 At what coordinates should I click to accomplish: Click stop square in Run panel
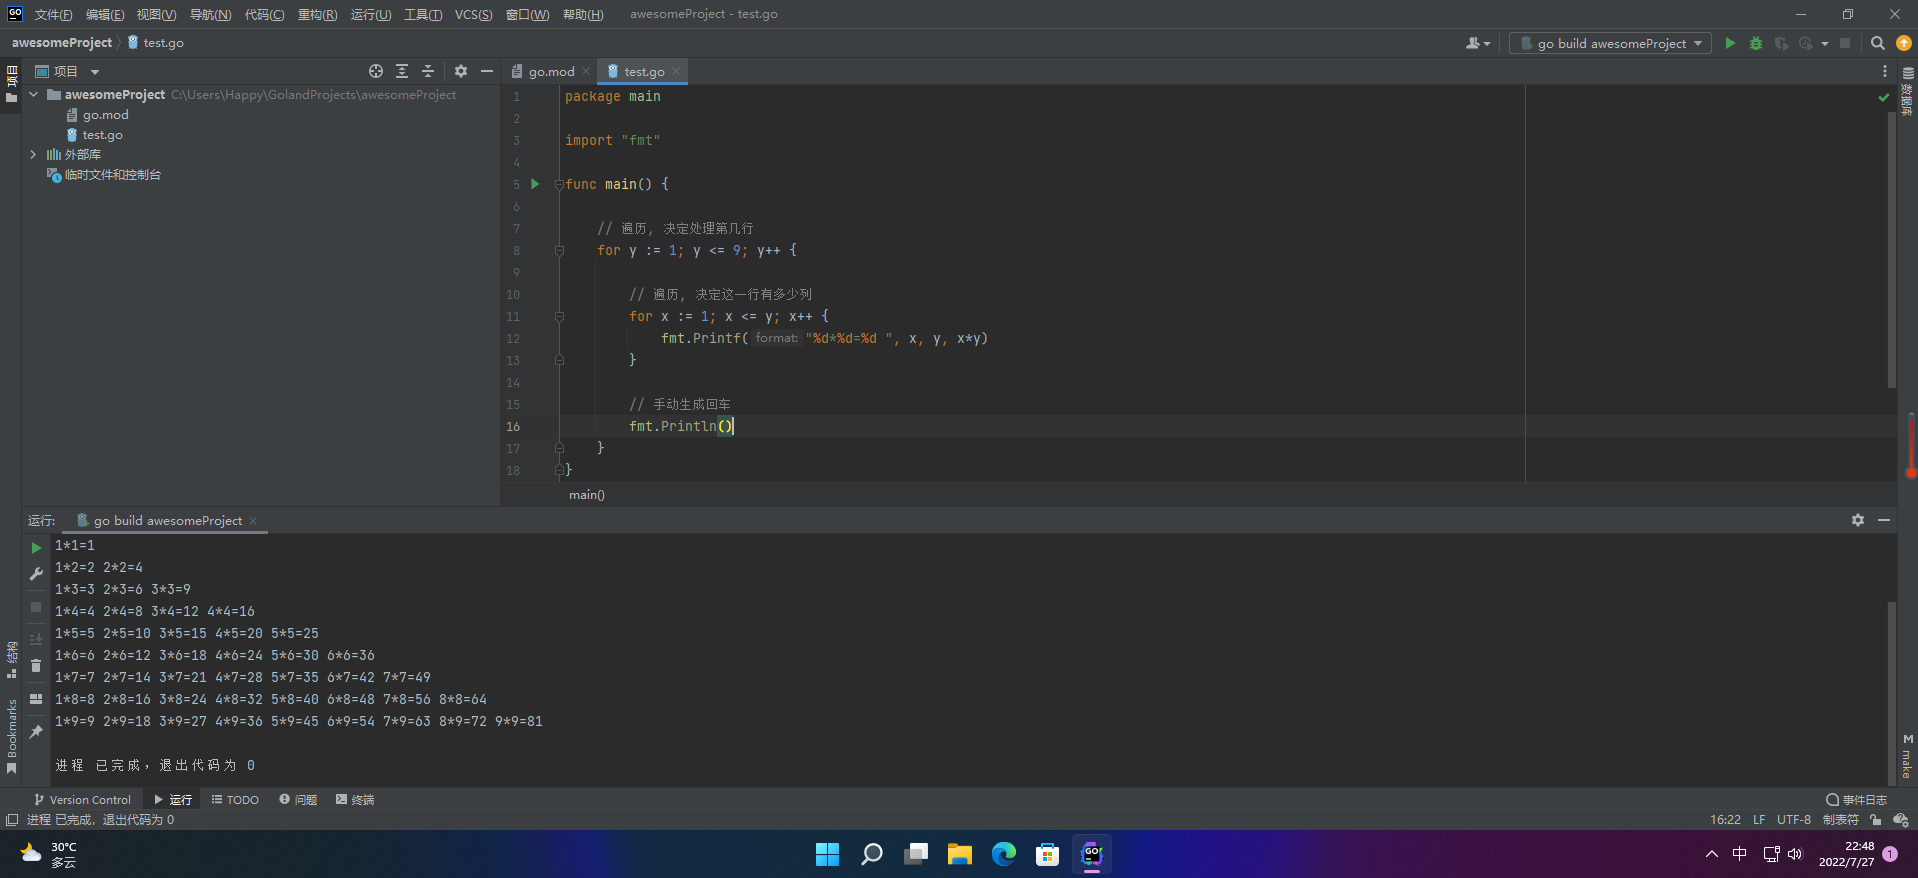point(36,607)
